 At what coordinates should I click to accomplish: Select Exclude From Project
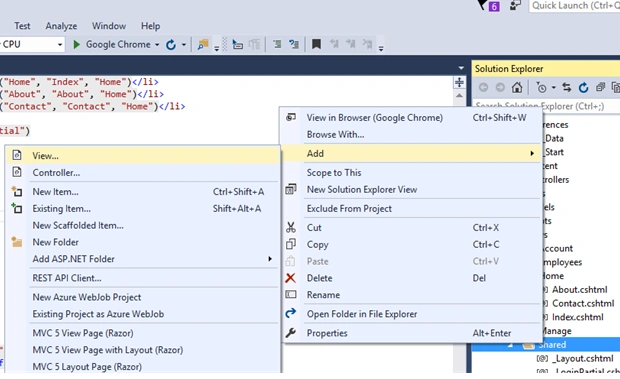[411, 209]
